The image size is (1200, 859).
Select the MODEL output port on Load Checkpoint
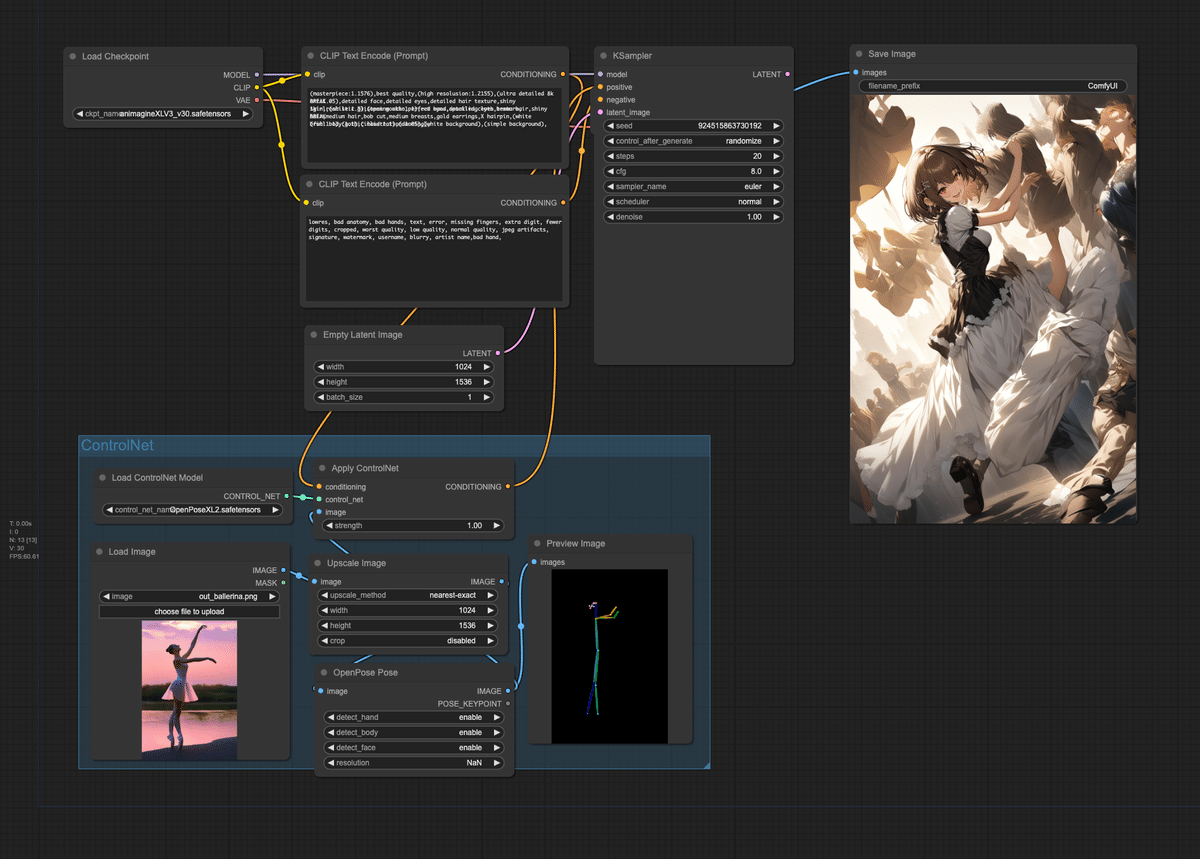[259, 74]
